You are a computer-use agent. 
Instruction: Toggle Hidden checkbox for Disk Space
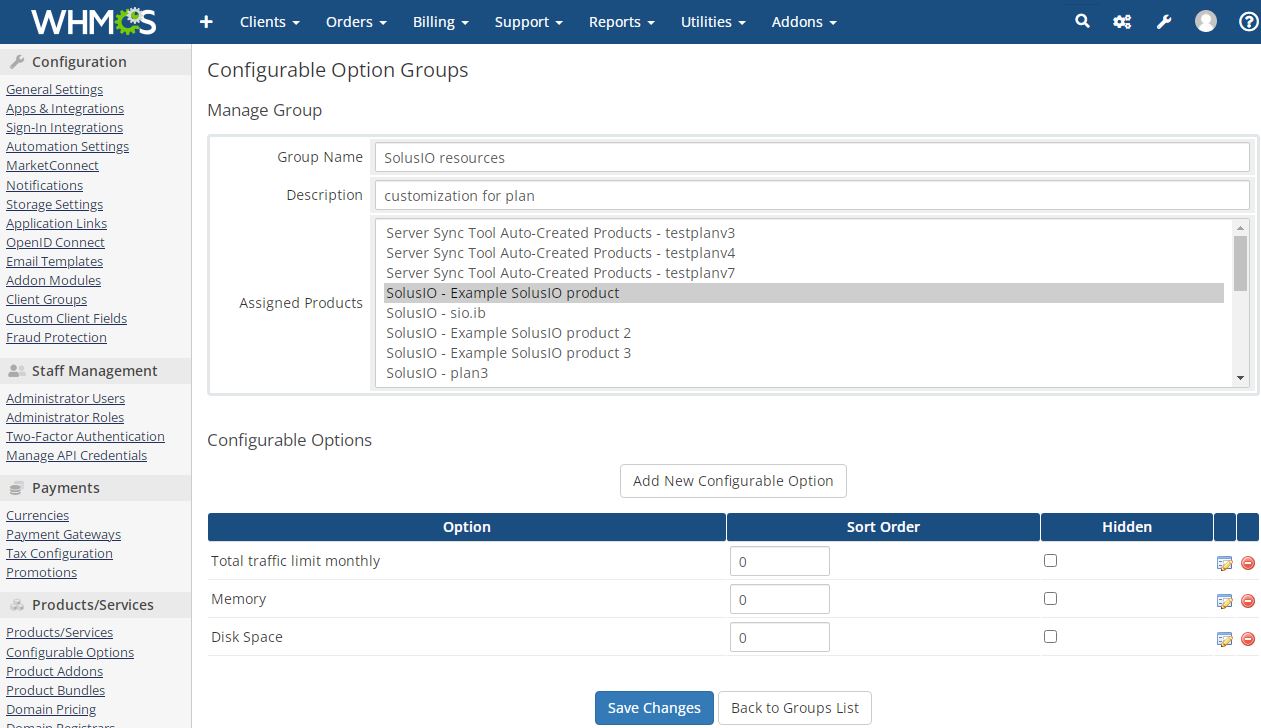pos(1050,637)
